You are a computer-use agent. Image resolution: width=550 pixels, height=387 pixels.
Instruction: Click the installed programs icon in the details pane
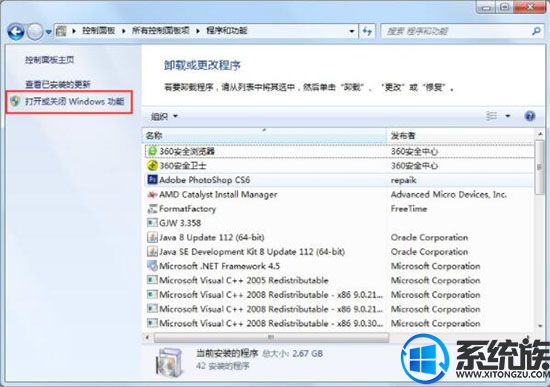169,361
